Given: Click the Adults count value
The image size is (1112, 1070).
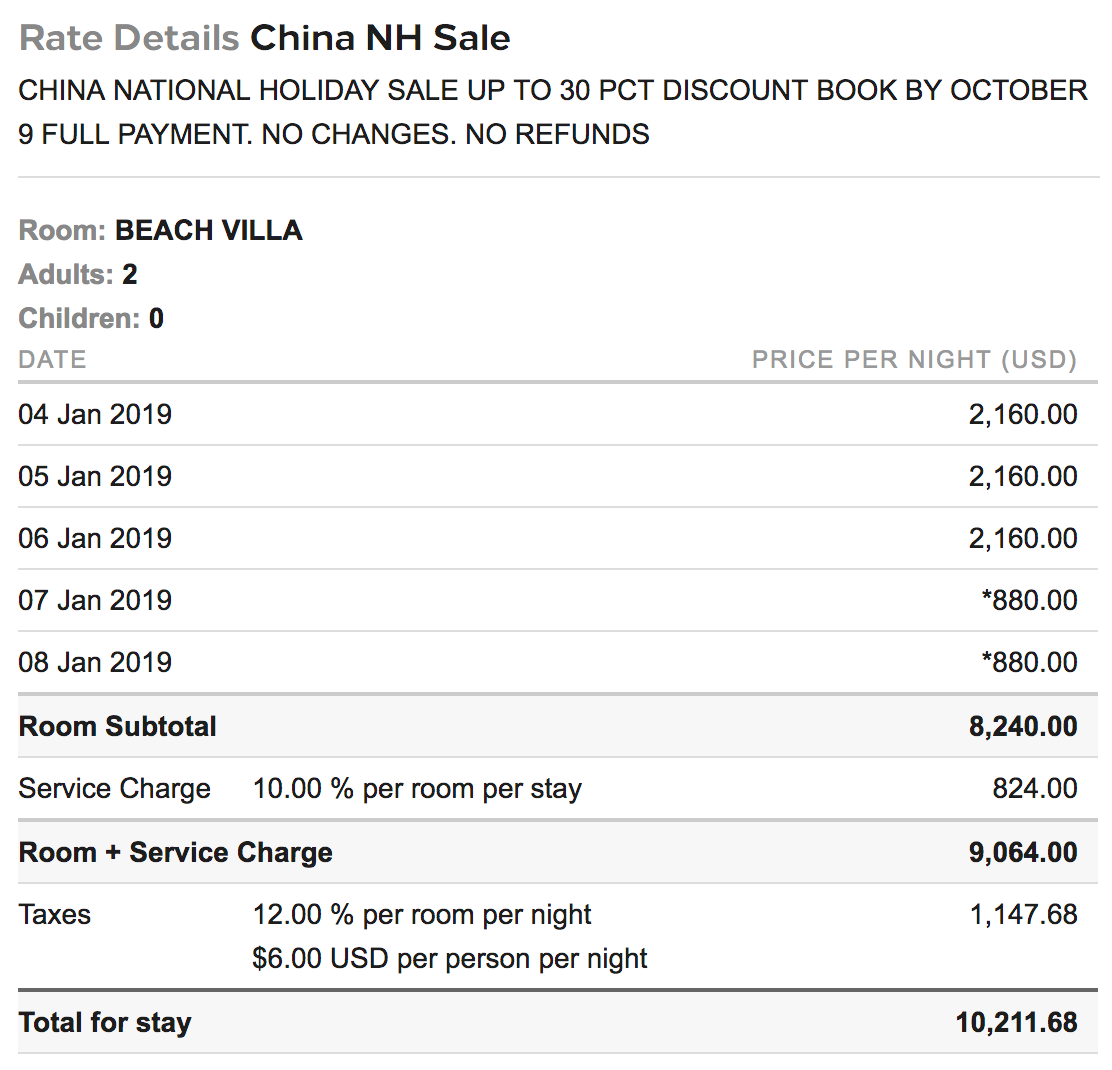Looking at the screenshot, I should click(x=130, y=274).
